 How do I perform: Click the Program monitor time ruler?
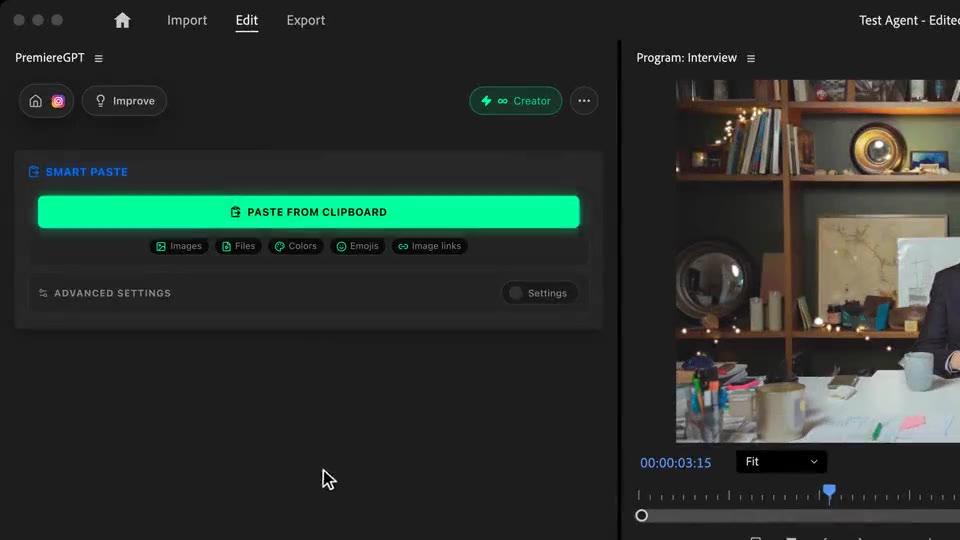pyautogui.click(x=798, y=495)
